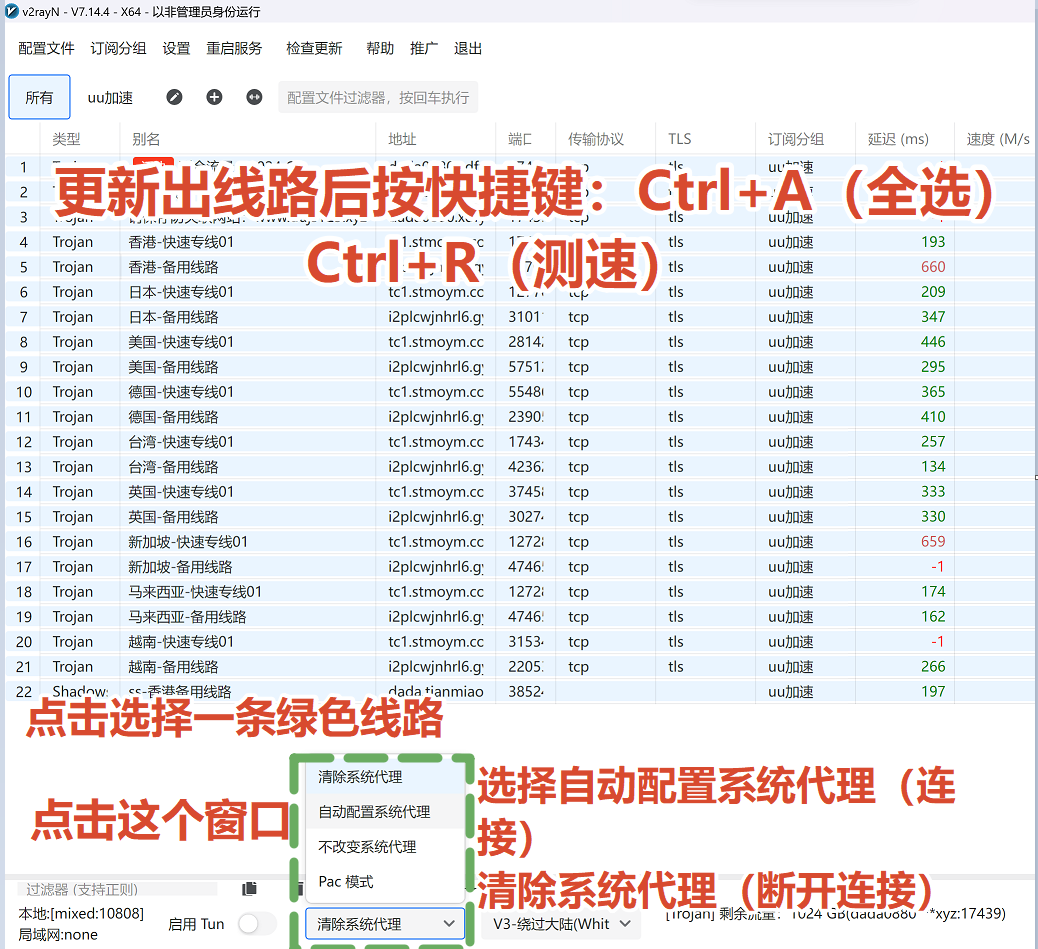Click the 197 latency value in row 22
Image resolution: width=1038 pixels, height=949 pixels.
[933, 692]
